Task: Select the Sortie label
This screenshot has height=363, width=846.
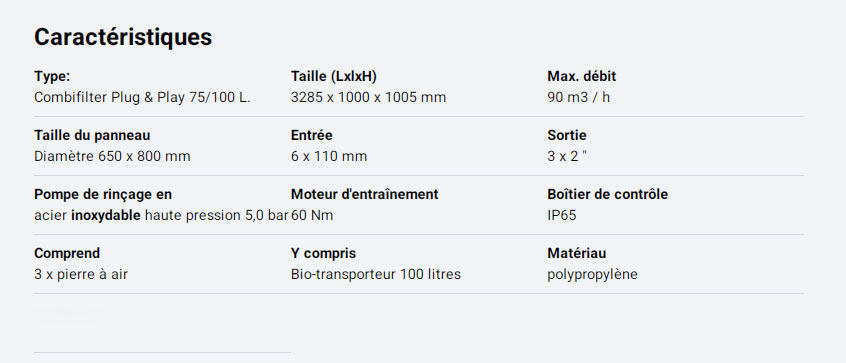Action: point(567,135)
